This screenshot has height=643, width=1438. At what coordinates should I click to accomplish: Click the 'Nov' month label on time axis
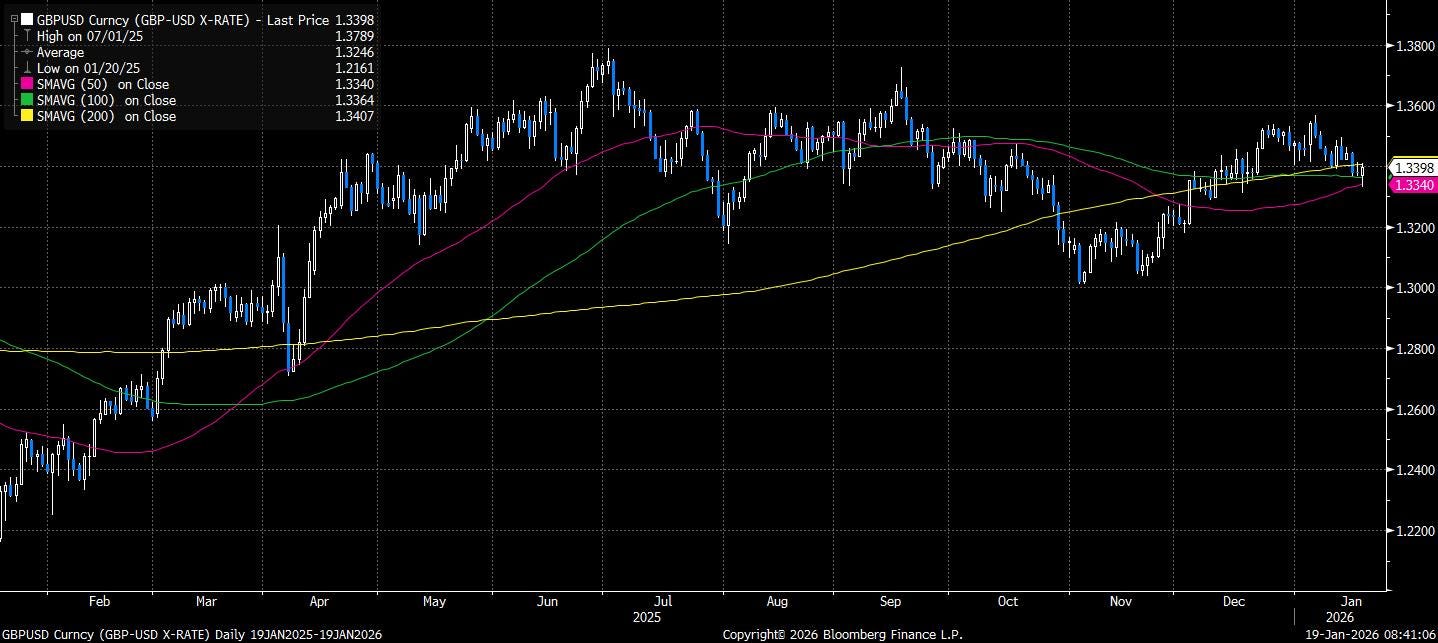point(1120,602)
